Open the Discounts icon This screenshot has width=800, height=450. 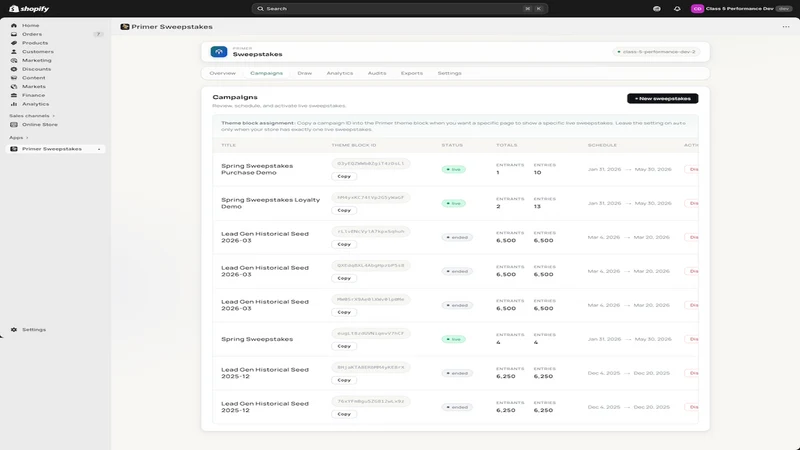click(14, 69)
